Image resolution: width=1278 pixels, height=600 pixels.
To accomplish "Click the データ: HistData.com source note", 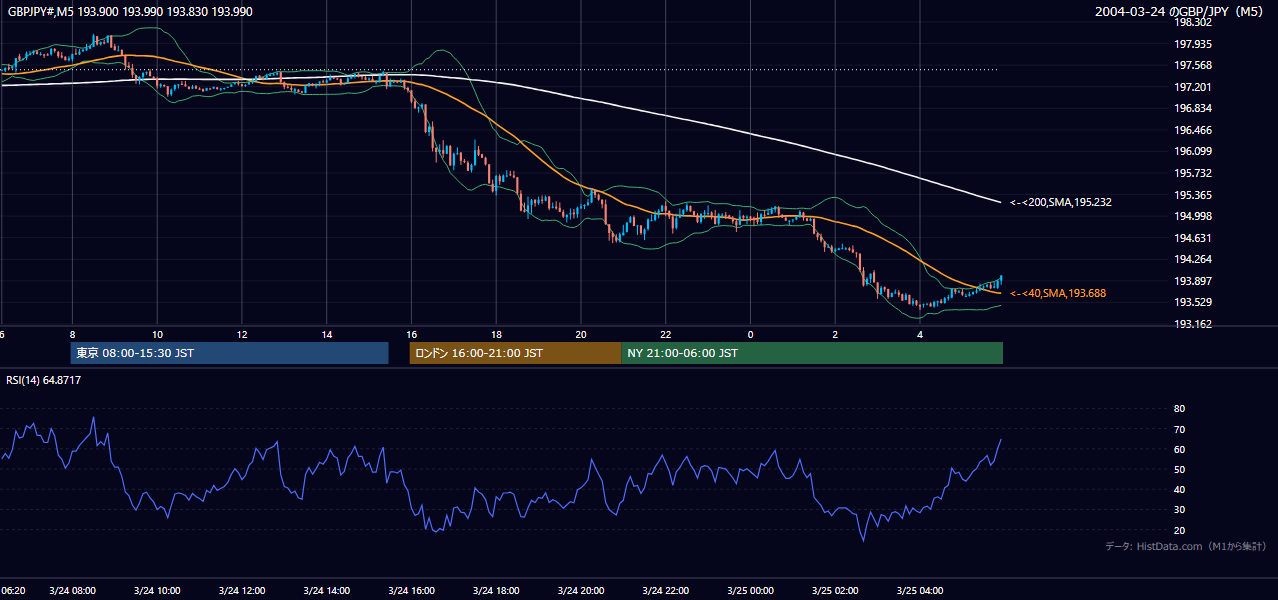I will (x=1185, y=546).
